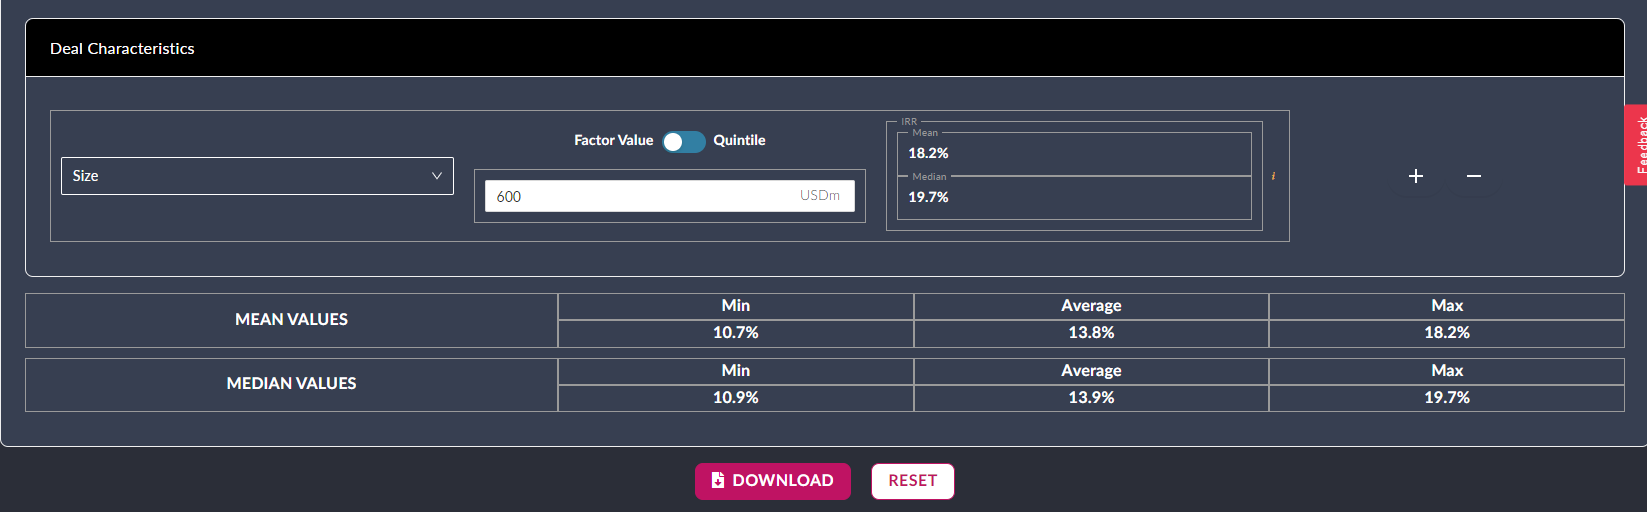Click the file icon on the Download button
The width and height of the screenshot is (1647, 512).
click(x=717, y=481)
